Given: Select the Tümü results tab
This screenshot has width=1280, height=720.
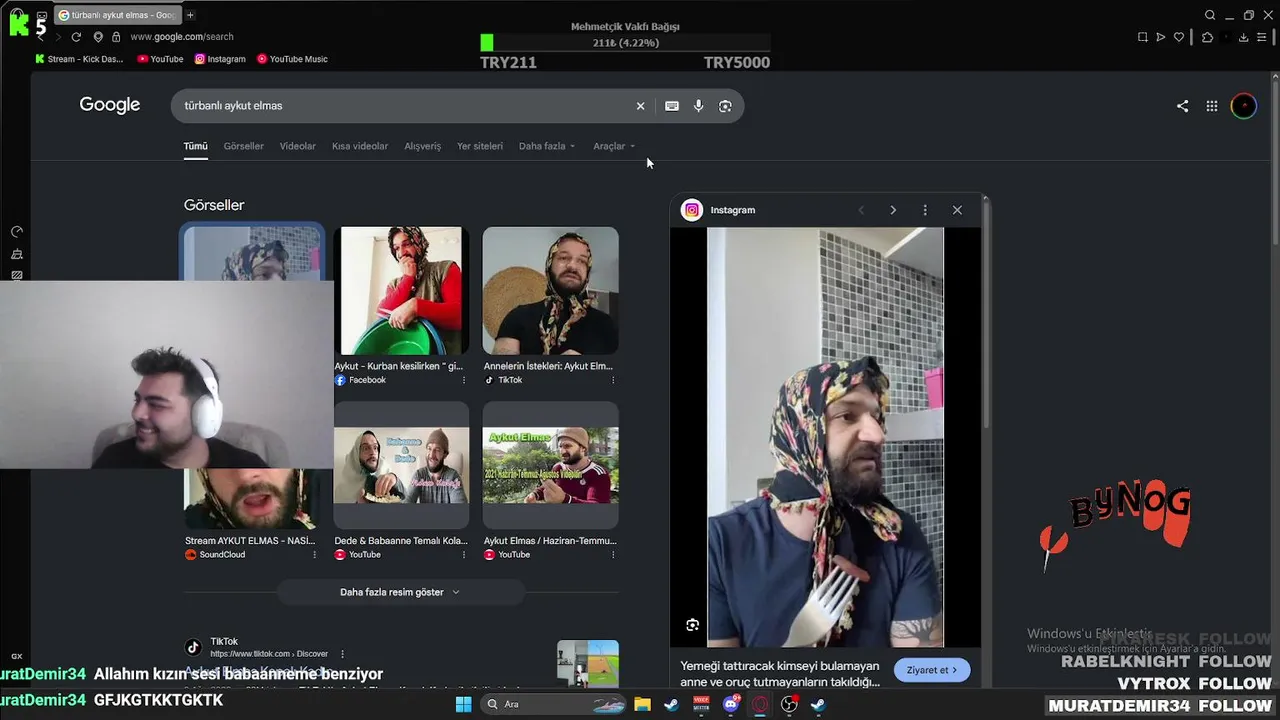Looking at the screenshot, I should point(195,146).
